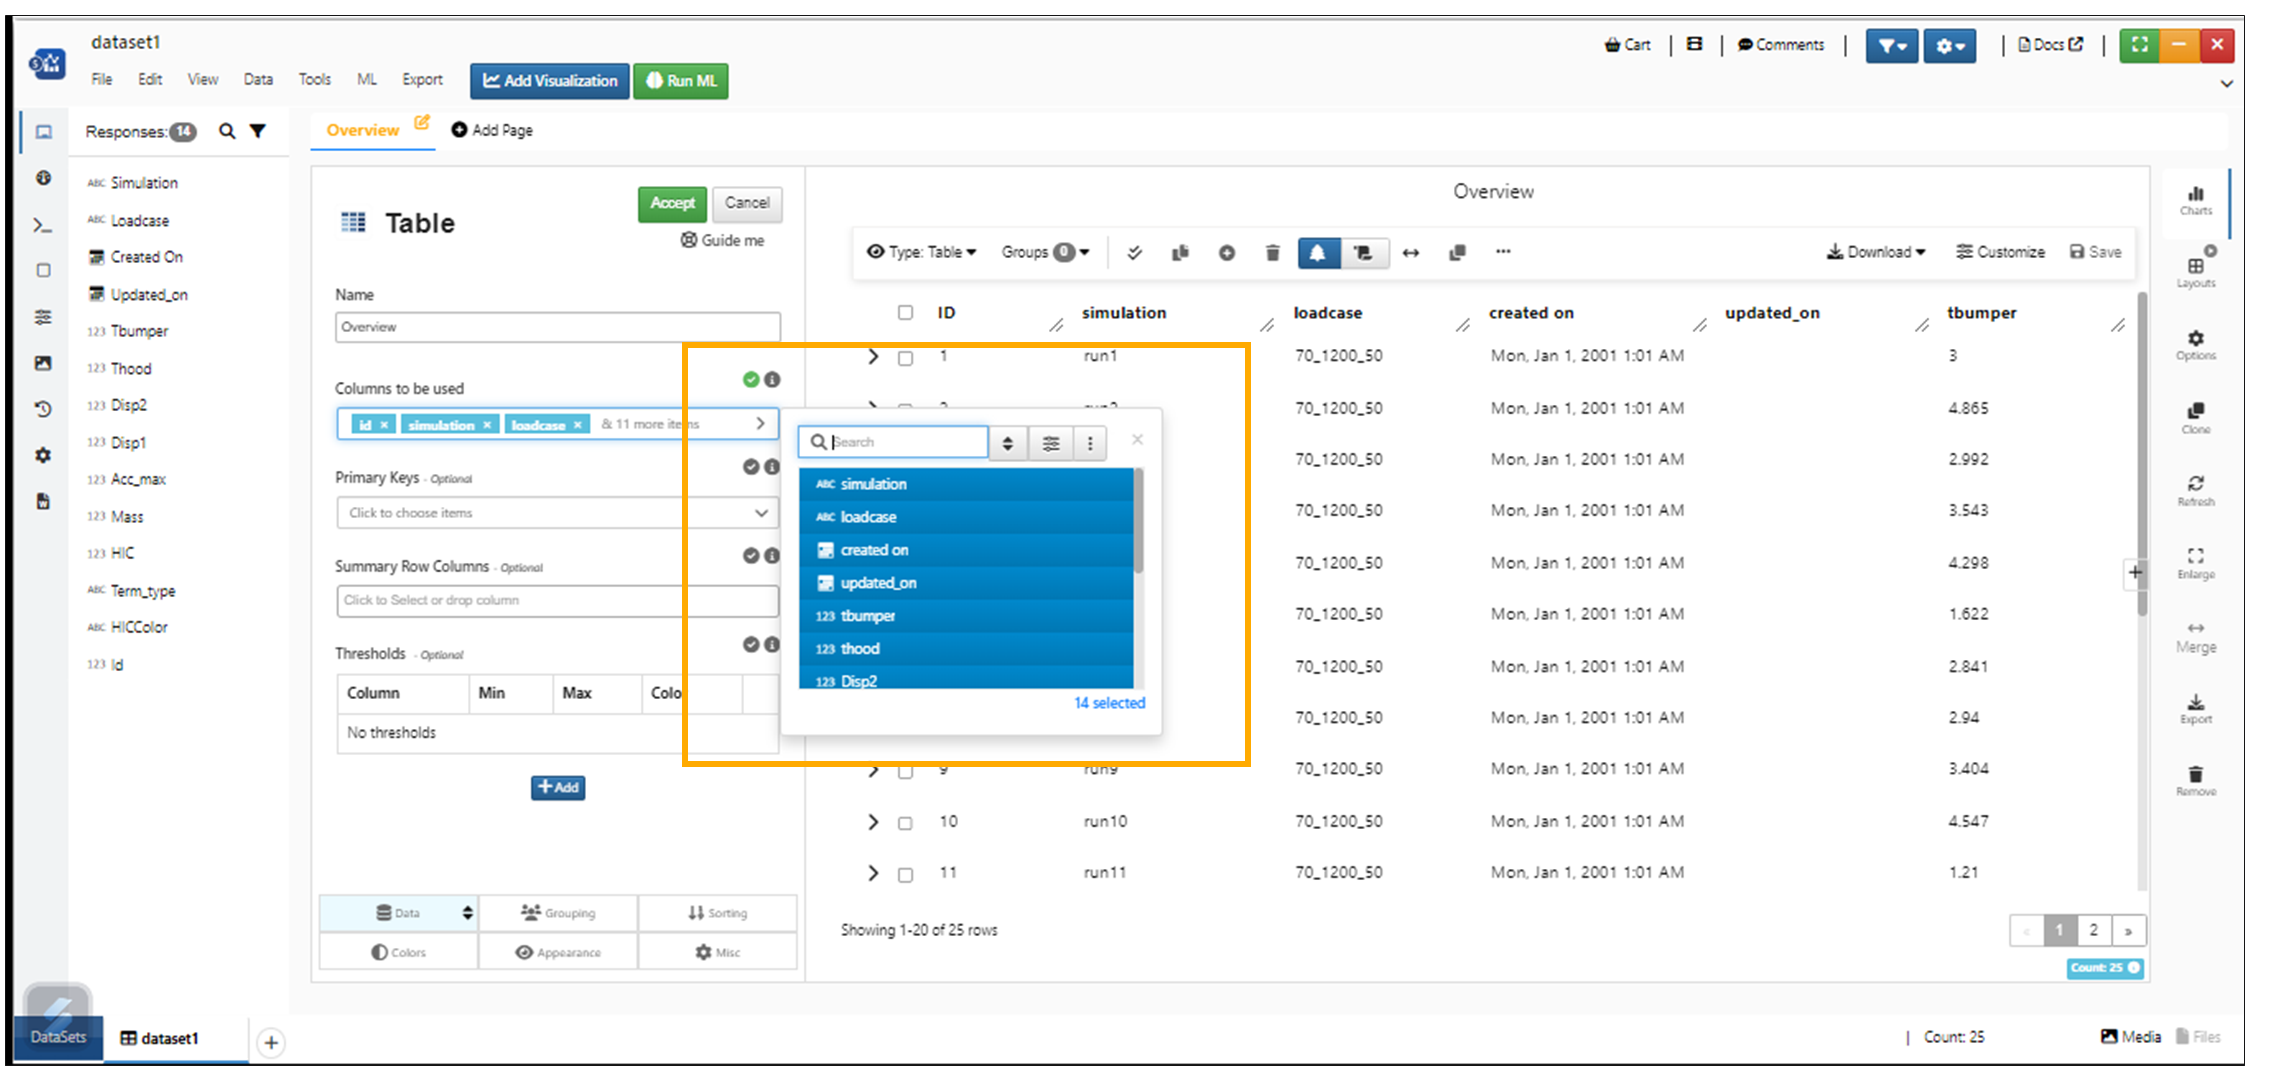Deselect loadcase in column list

966,517
